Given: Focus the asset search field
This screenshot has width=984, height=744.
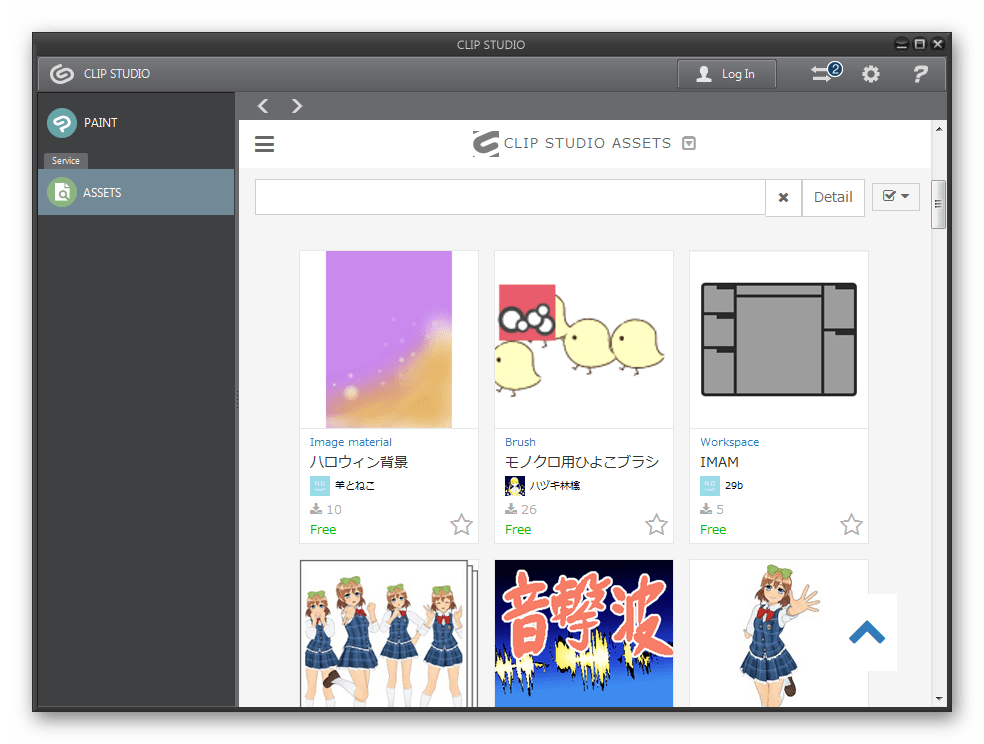Looking at the screenshot, I should (510, 197).
